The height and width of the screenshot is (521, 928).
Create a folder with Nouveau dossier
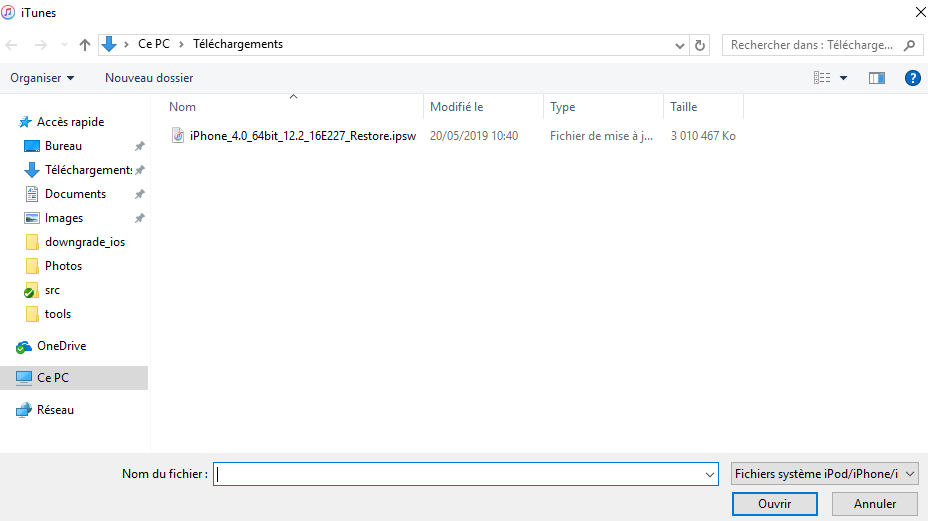[x=149, y=78]
